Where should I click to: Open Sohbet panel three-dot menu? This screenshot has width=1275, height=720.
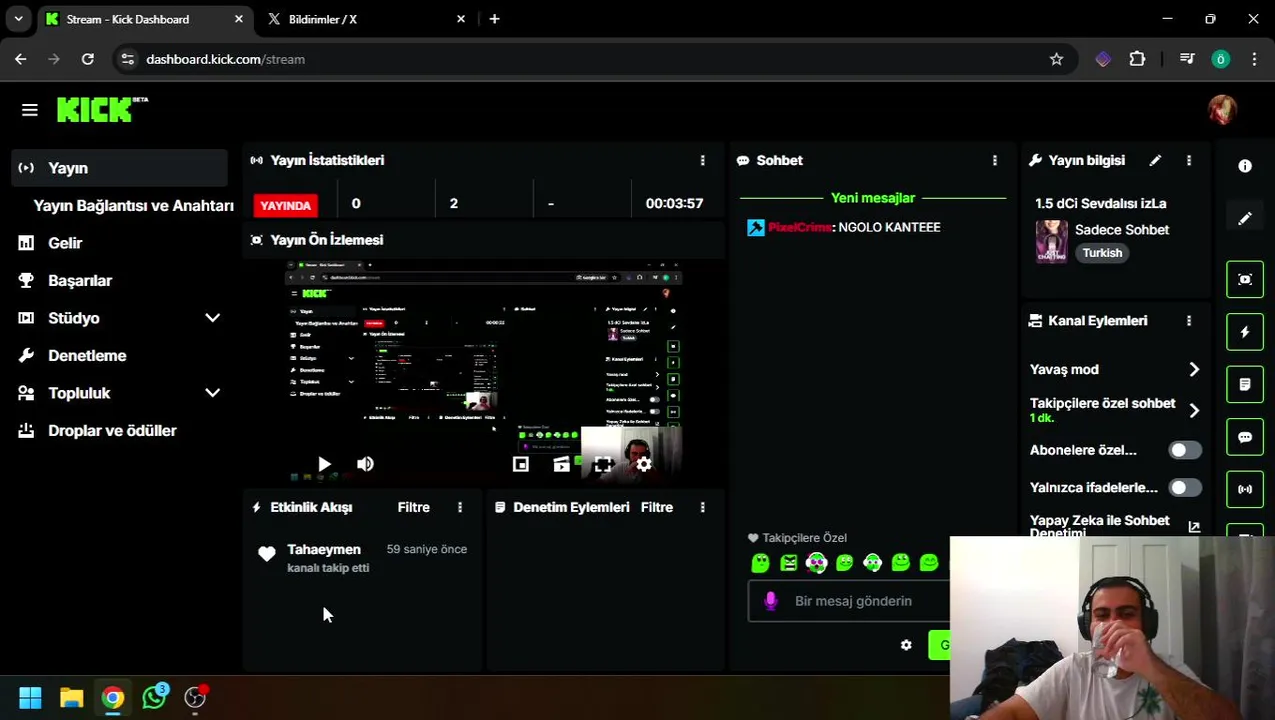click(994, 160)
